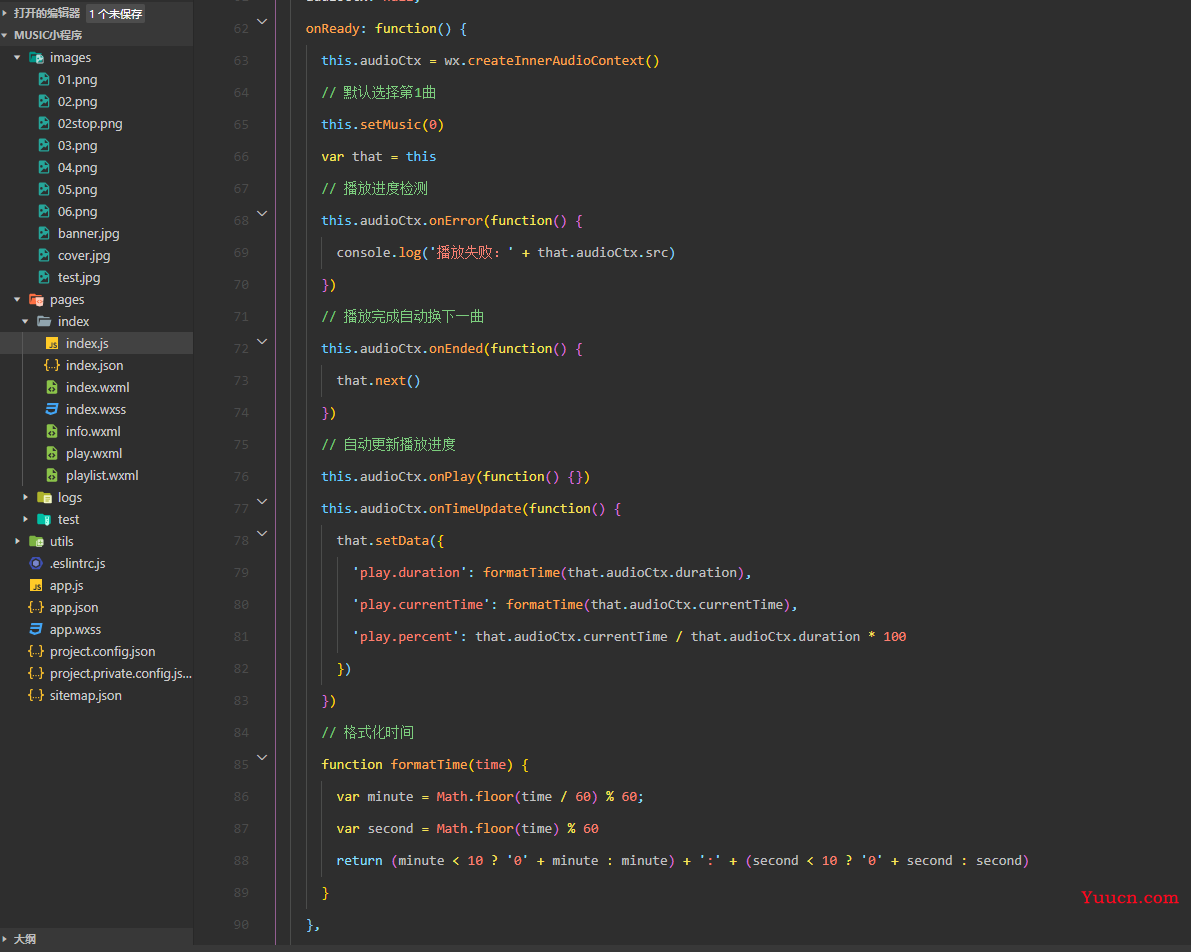Collapse the MUSIC小程序 project section
This screenshot has height=952, width=1191.
(5, 35)
